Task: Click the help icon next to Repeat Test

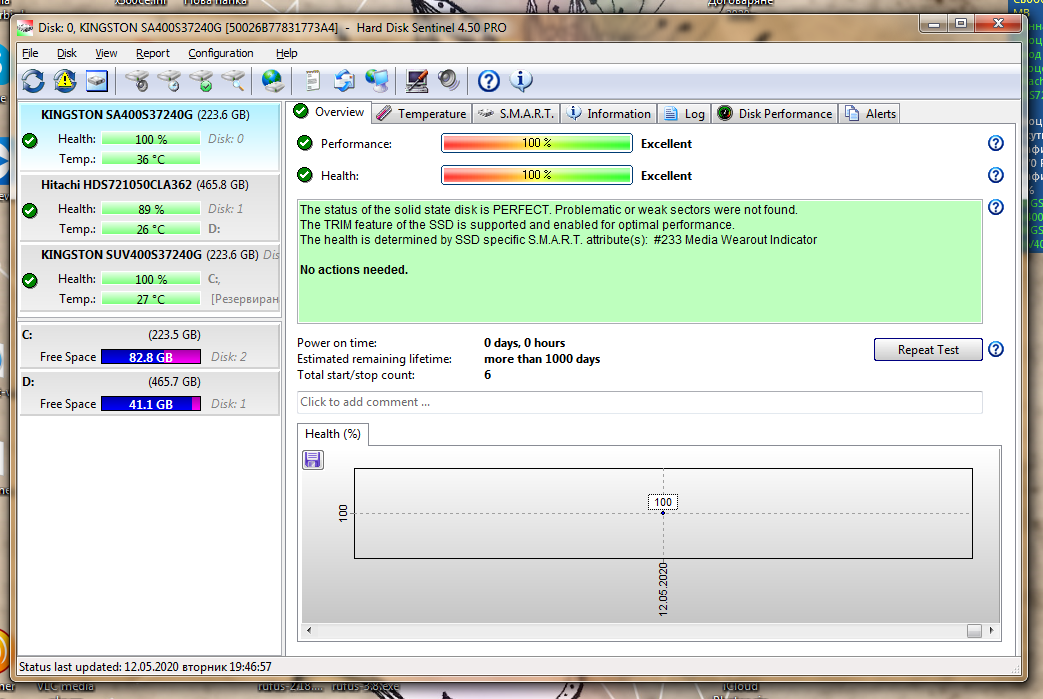Action: tap(996, 349)
